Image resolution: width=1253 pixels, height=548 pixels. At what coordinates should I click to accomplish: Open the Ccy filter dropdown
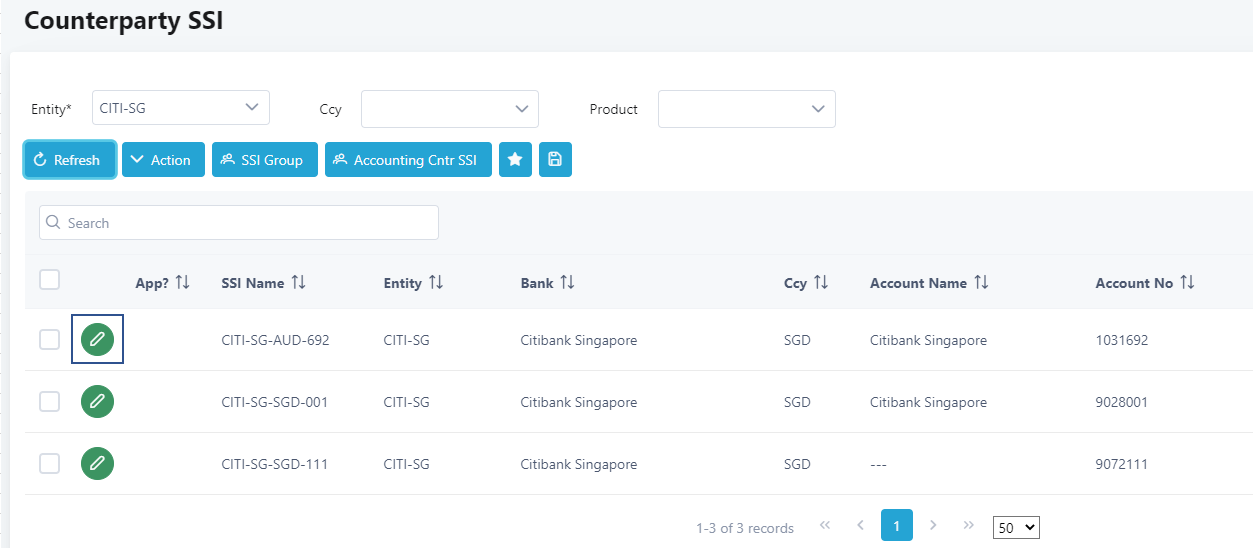(450, 109)
